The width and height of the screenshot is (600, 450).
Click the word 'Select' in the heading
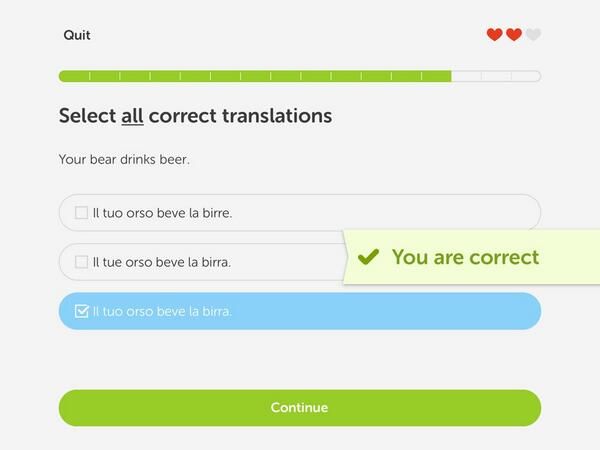[x=87, y=116]
